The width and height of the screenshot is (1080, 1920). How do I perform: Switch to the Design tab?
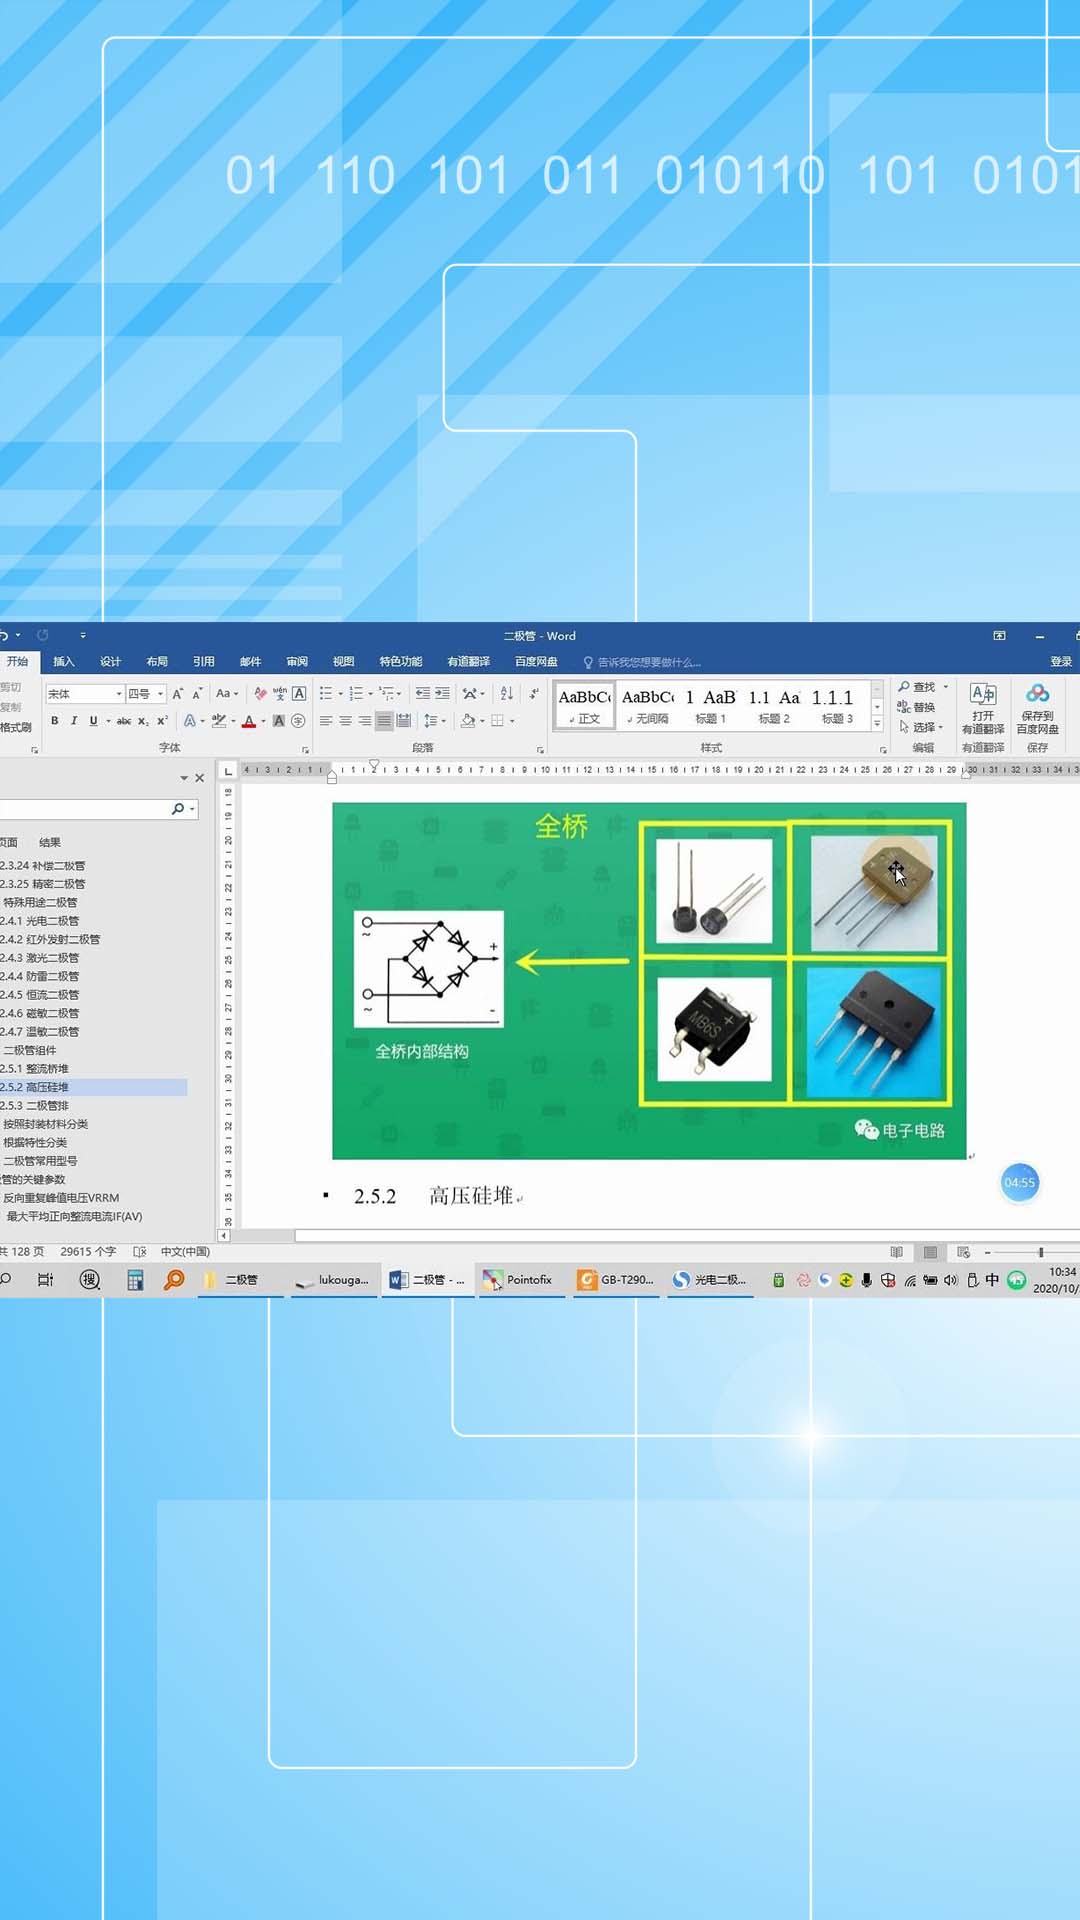[x=110, y=662]
